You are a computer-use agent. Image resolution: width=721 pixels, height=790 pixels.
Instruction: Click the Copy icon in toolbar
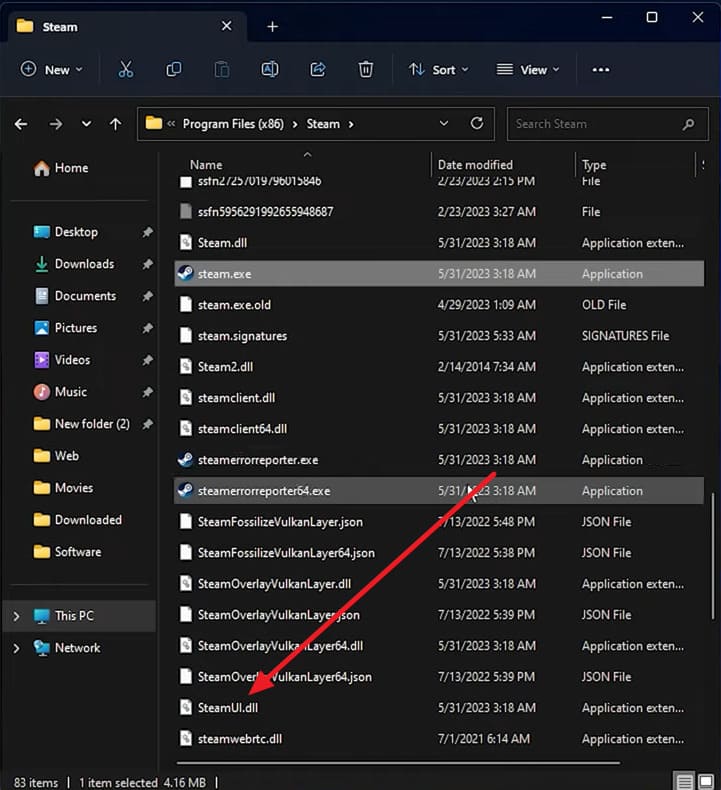tap(174, 70)
